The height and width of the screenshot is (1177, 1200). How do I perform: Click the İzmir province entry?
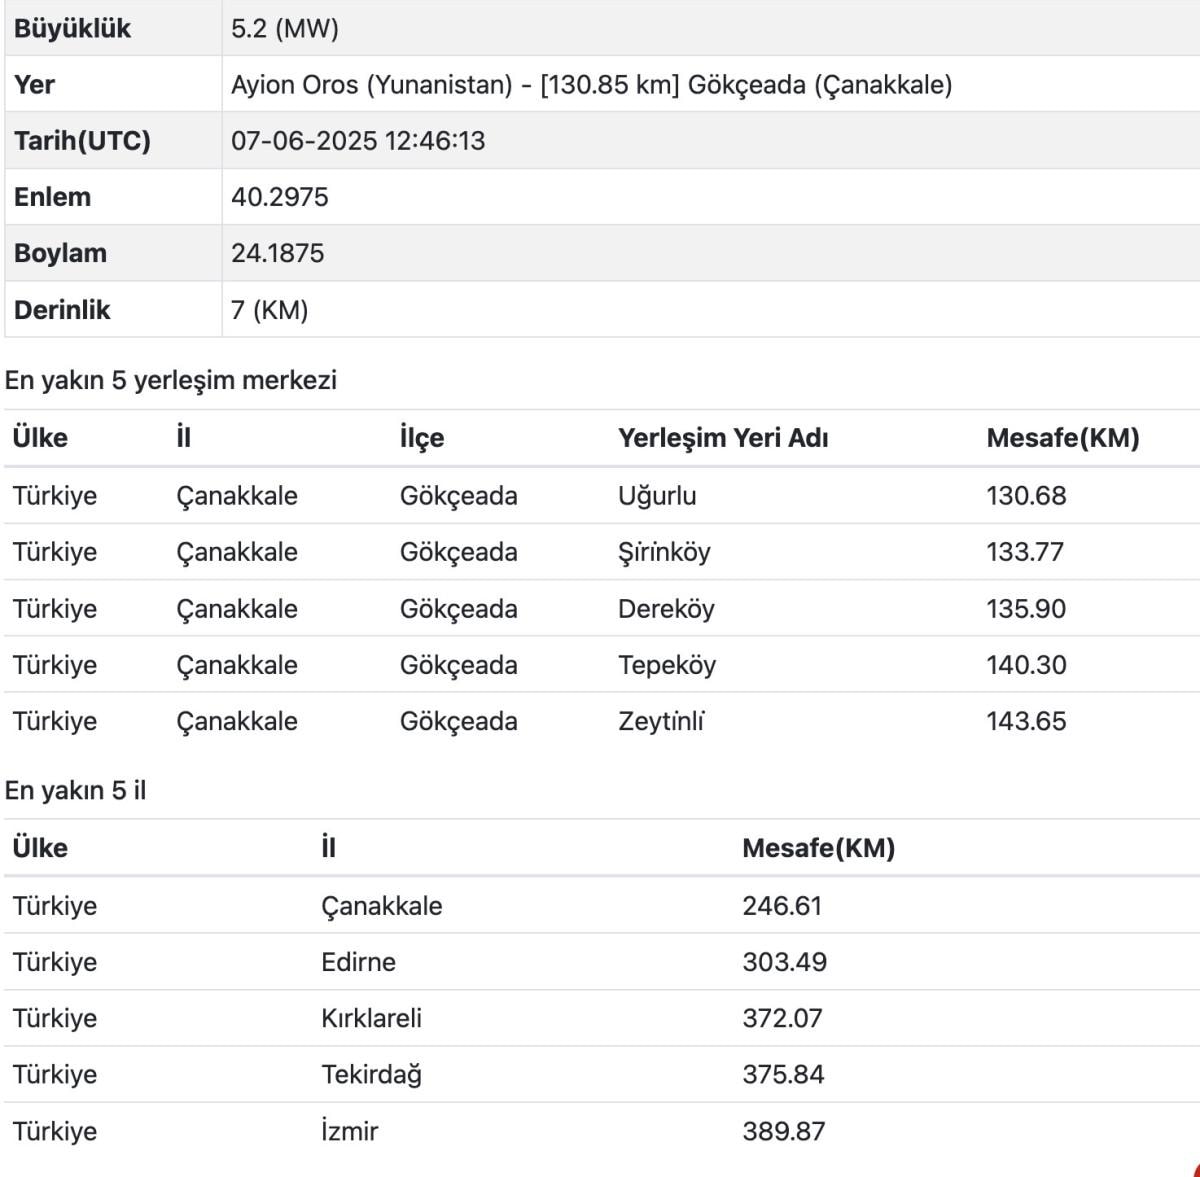[350, 1131]
